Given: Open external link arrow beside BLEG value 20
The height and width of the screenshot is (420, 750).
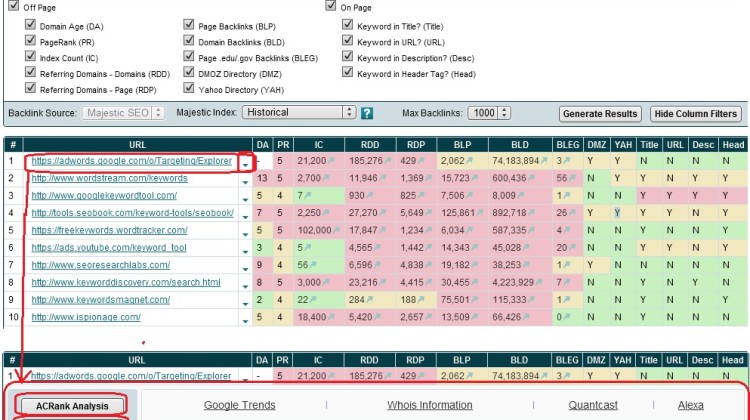Looking at the screenshot, I should (572, 248).
